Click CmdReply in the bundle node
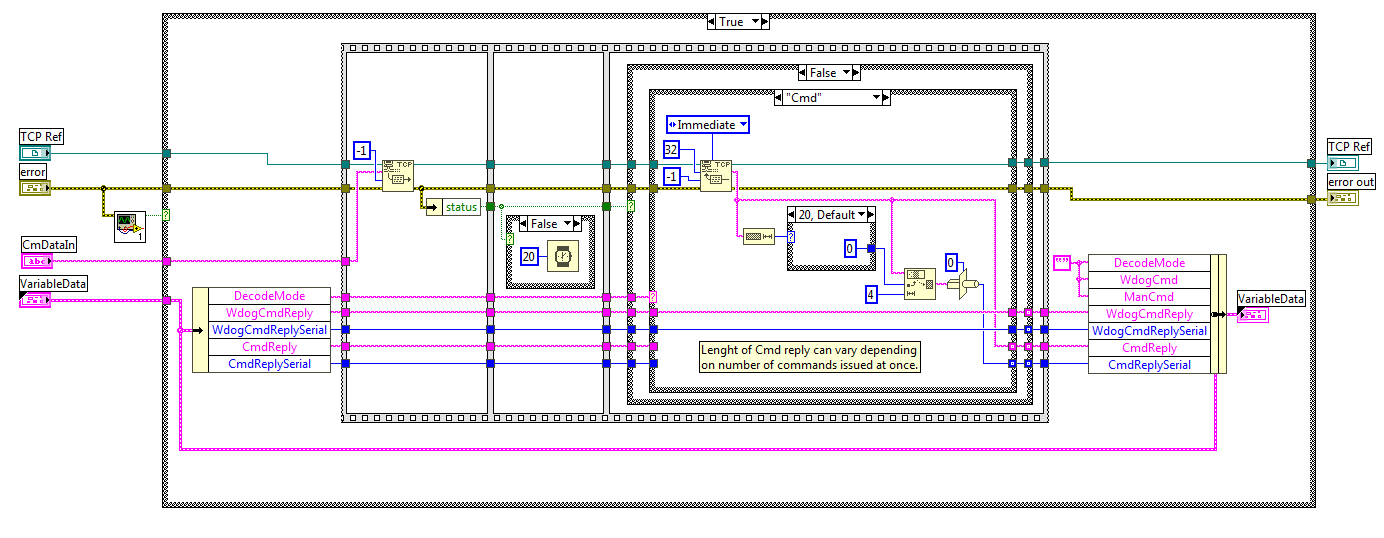This screenshot has width=1384, height=538. (x=1149, y=348)
